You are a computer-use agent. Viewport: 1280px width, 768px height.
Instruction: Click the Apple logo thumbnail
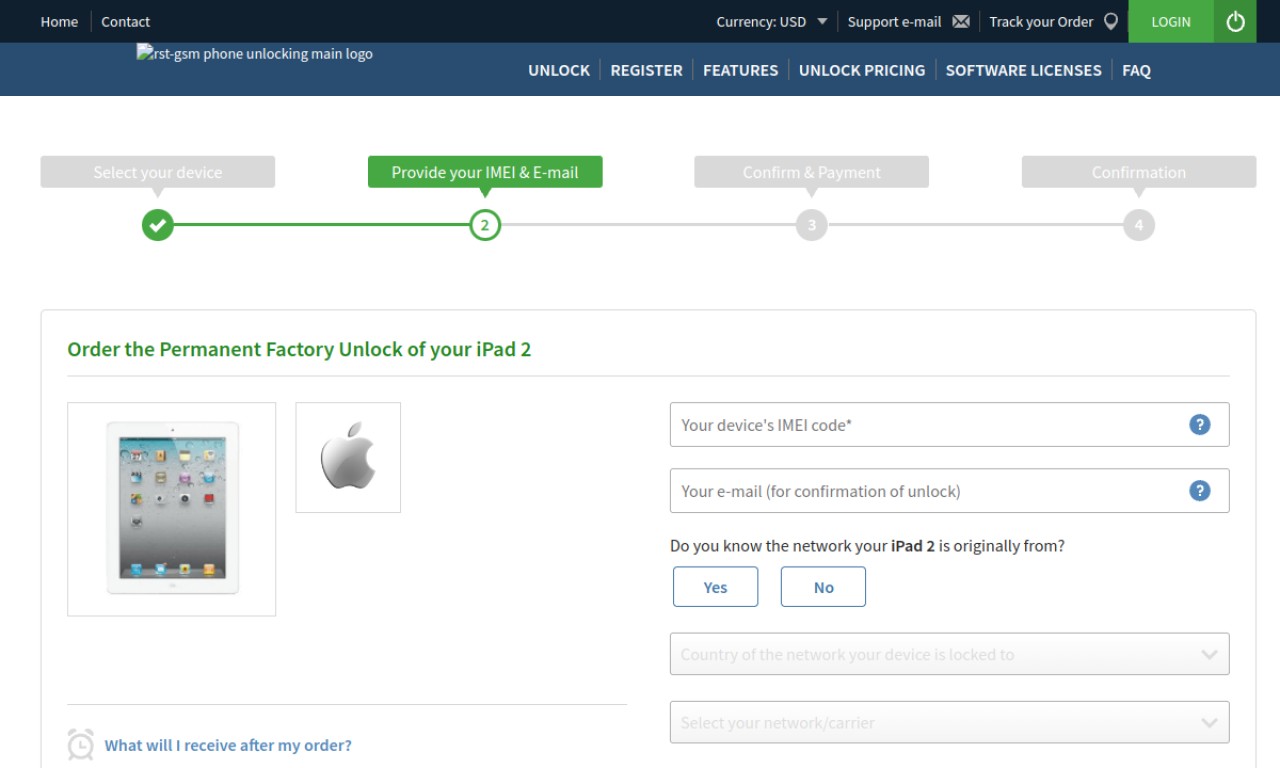[x=348, y=457]
